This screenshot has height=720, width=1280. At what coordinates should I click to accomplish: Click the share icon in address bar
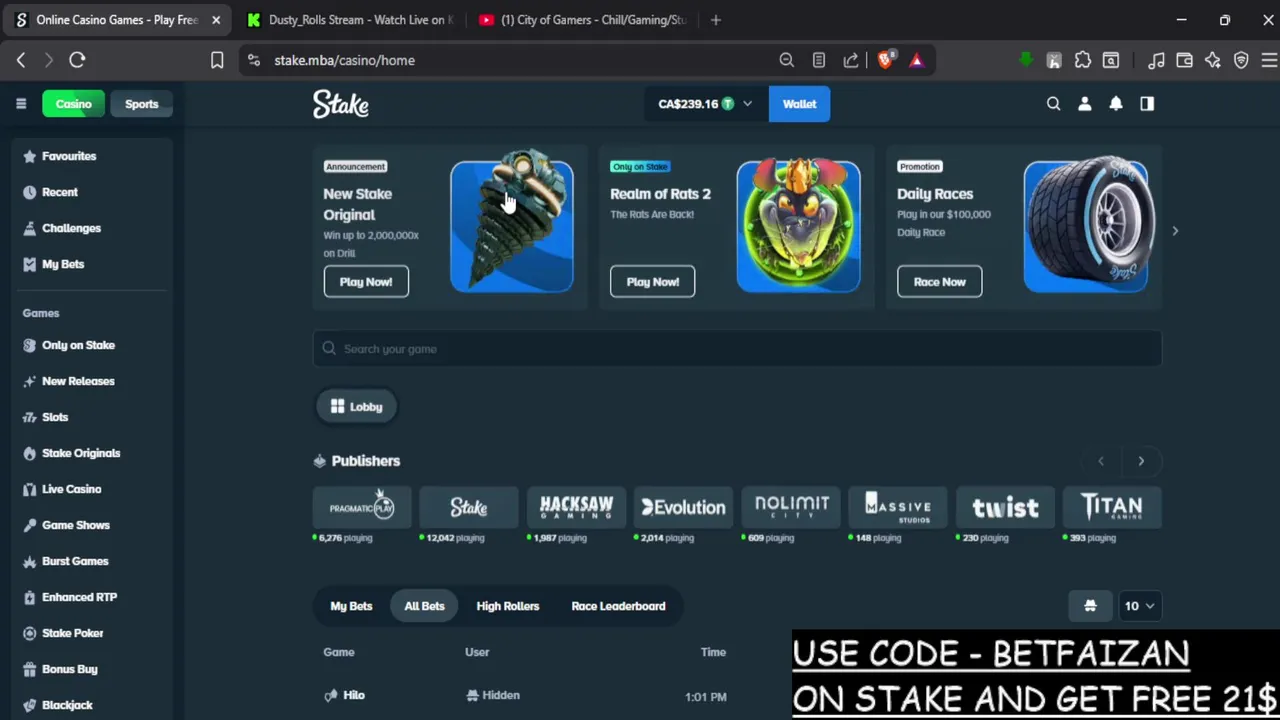(x=851, y=60)
